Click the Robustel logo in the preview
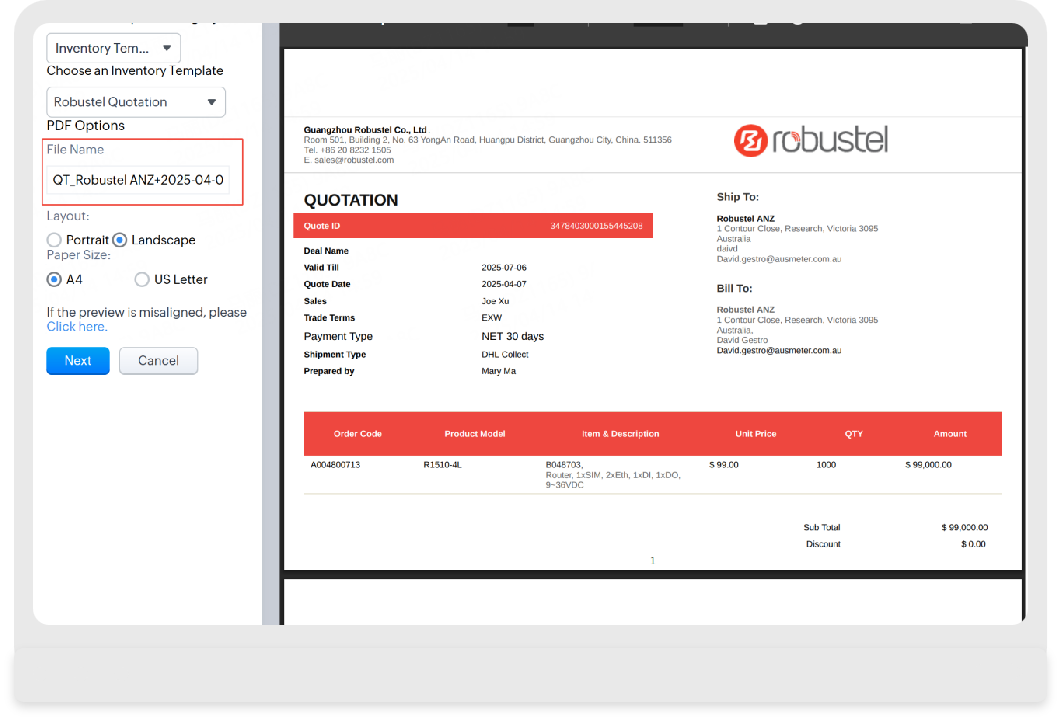 [811, 140]
